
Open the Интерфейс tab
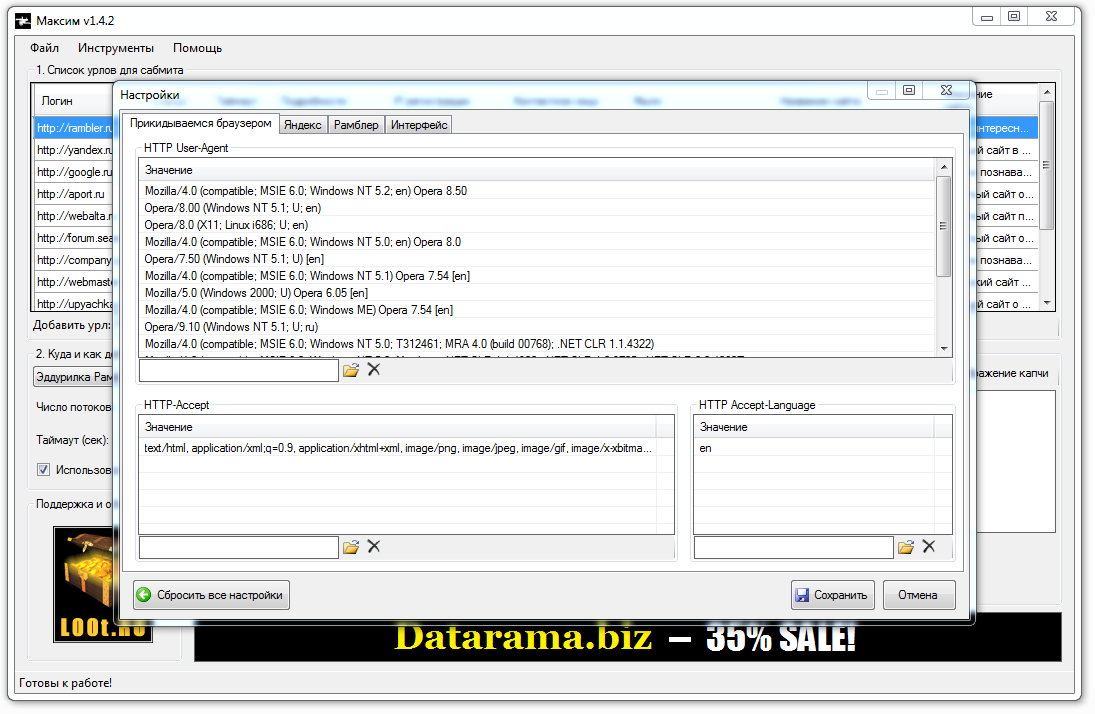coord(419,124)
